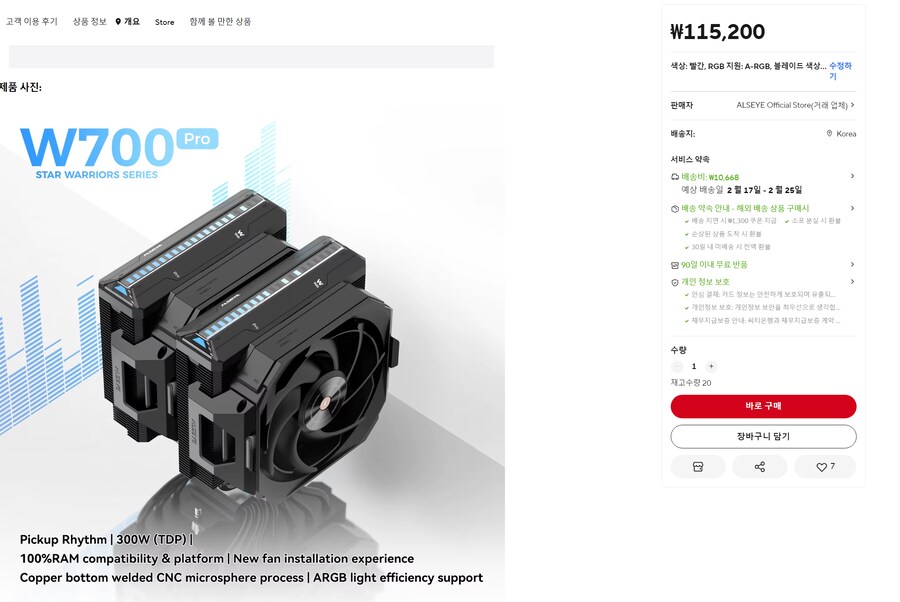The width and height of the screenshot is (900, 602).
Task: Click the shipping truck icon near 배송비
Action: (675, 177)
